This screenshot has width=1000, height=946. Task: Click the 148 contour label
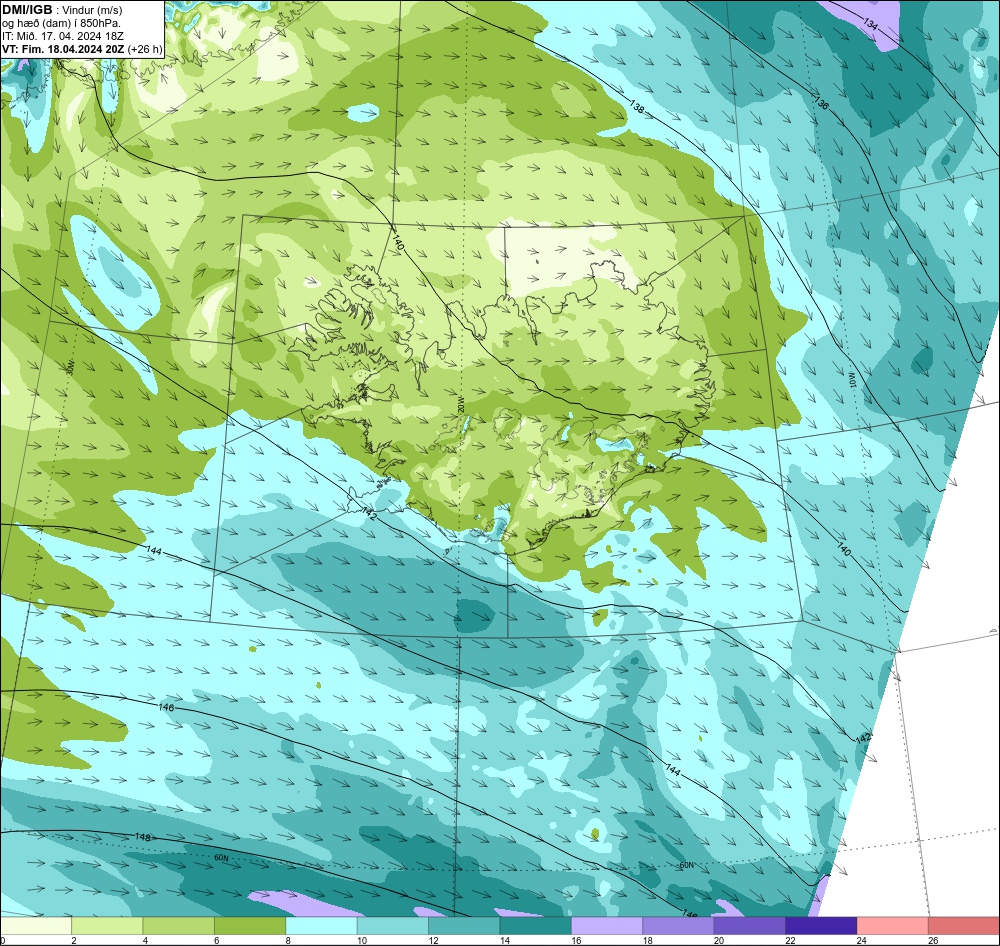(x=143, y=837)
